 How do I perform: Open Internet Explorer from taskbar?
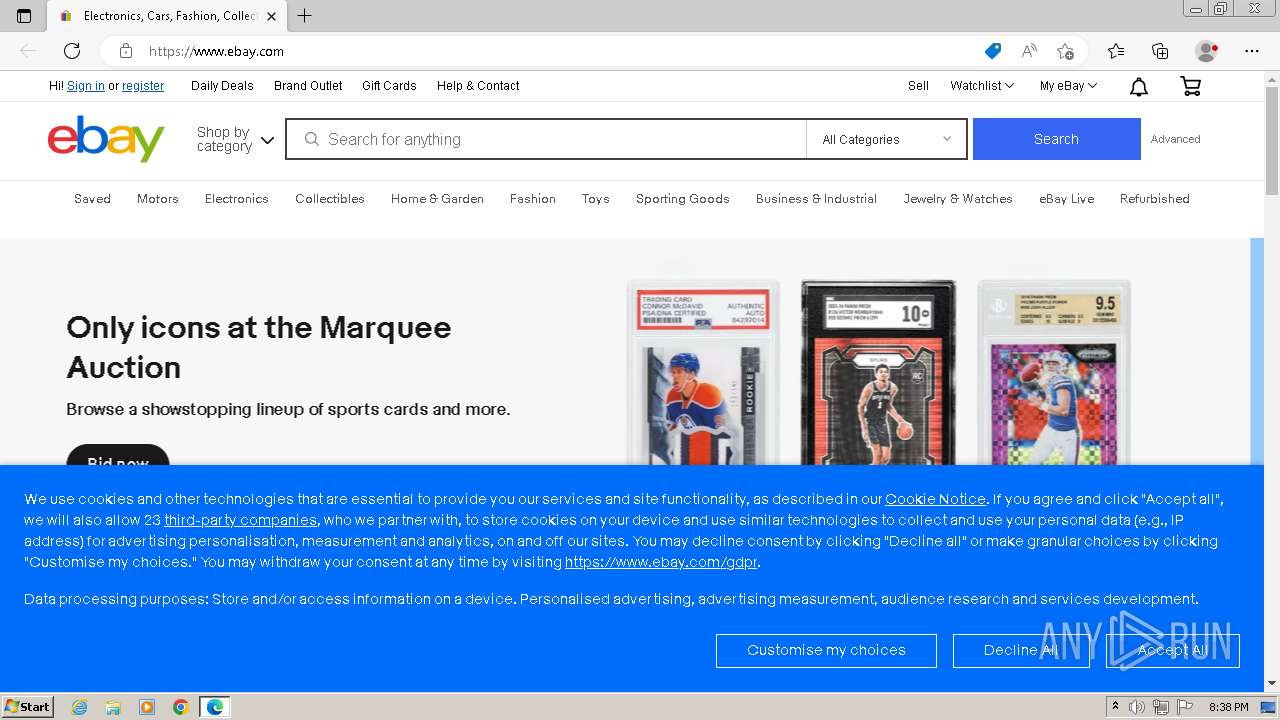[79, 707]
